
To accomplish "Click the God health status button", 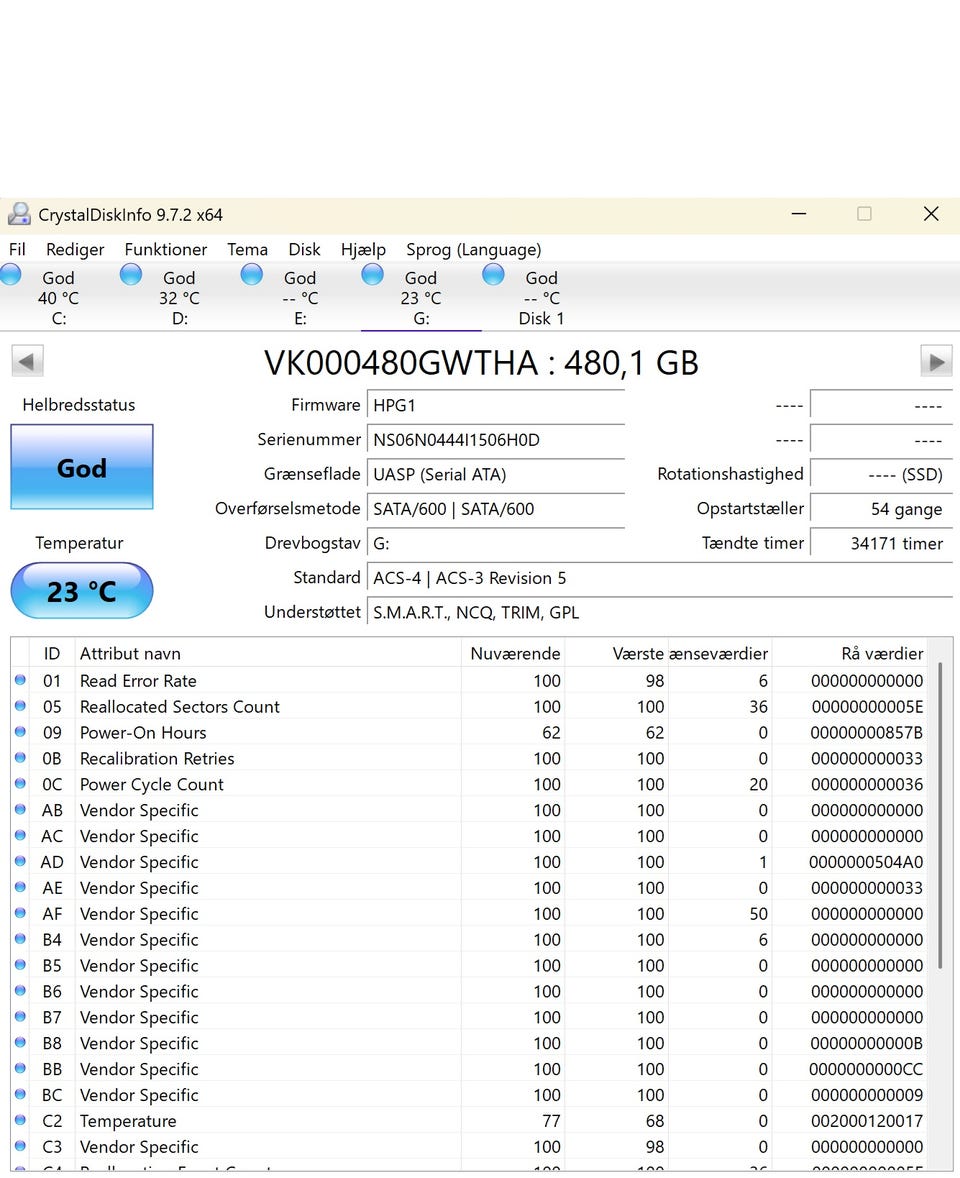I will pyautogui.click(x=82, y=468).
